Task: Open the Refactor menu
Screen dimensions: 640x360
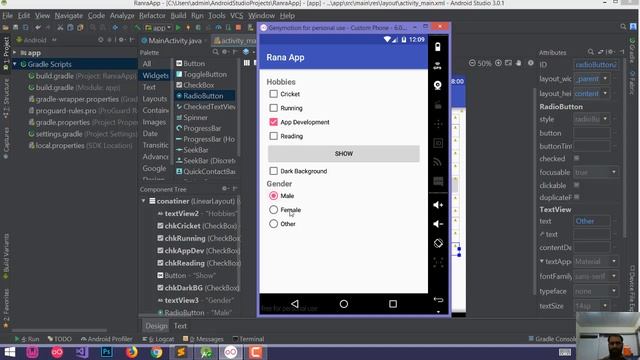Action: (152, 16)
